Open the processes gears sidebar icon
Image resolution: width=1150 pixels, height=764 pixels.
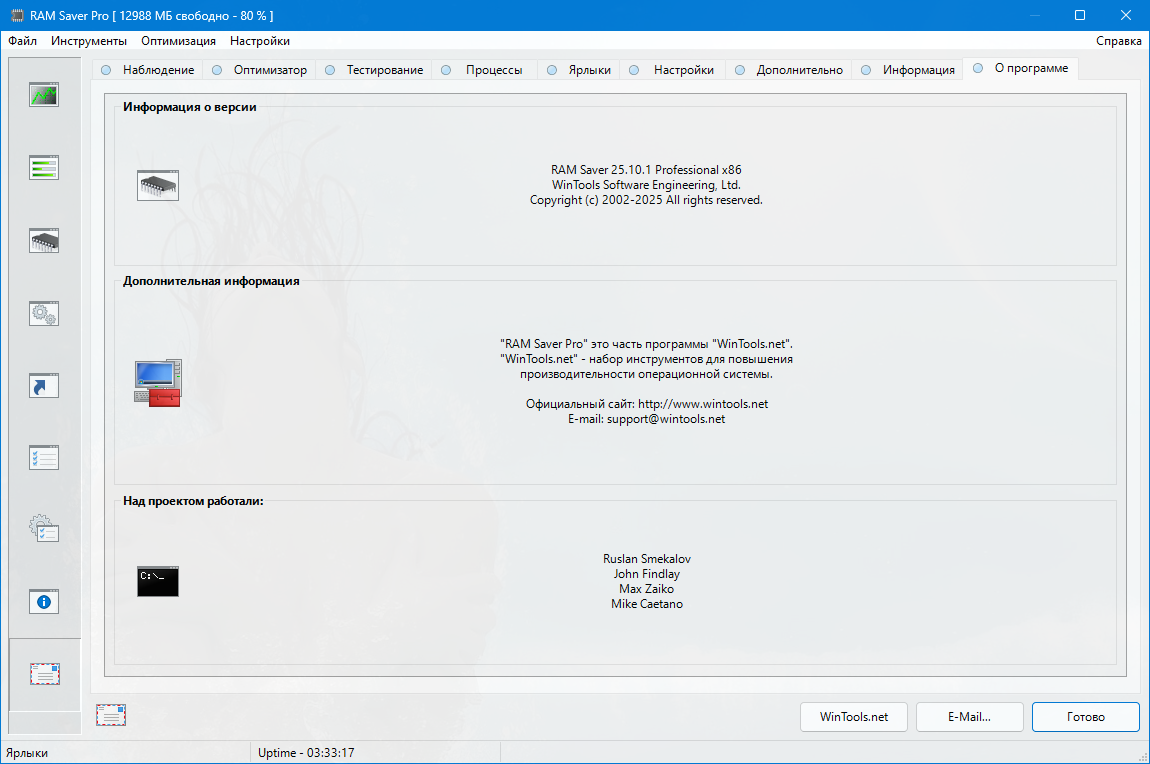click(x=44, y=313)
